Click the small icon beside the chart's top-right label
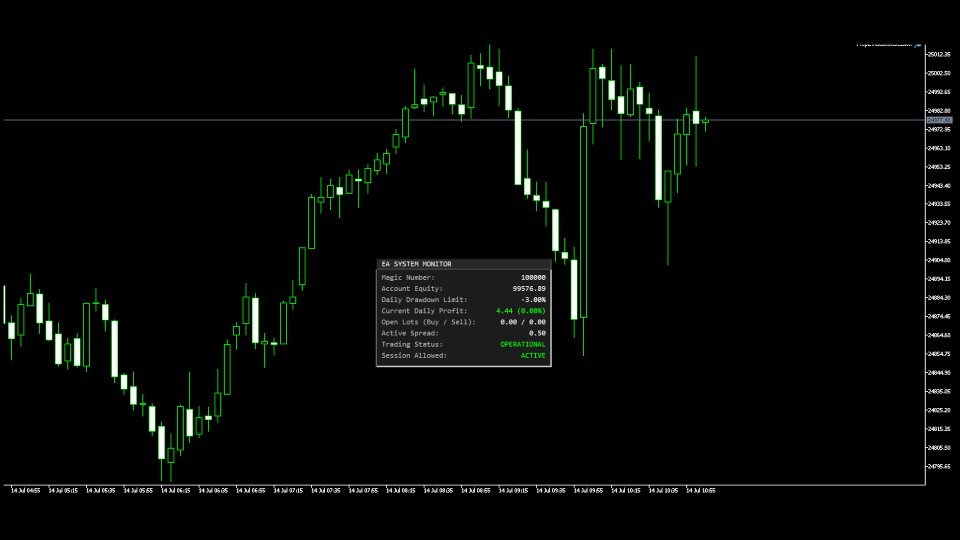 pyautogui.click(x=918, y=45)
